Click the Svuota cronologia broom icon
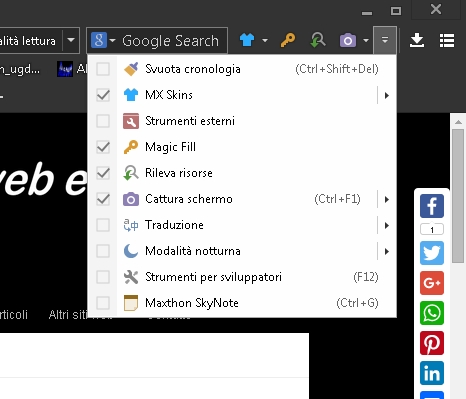This screenshot has width=466, height=399. coord(131,69)
